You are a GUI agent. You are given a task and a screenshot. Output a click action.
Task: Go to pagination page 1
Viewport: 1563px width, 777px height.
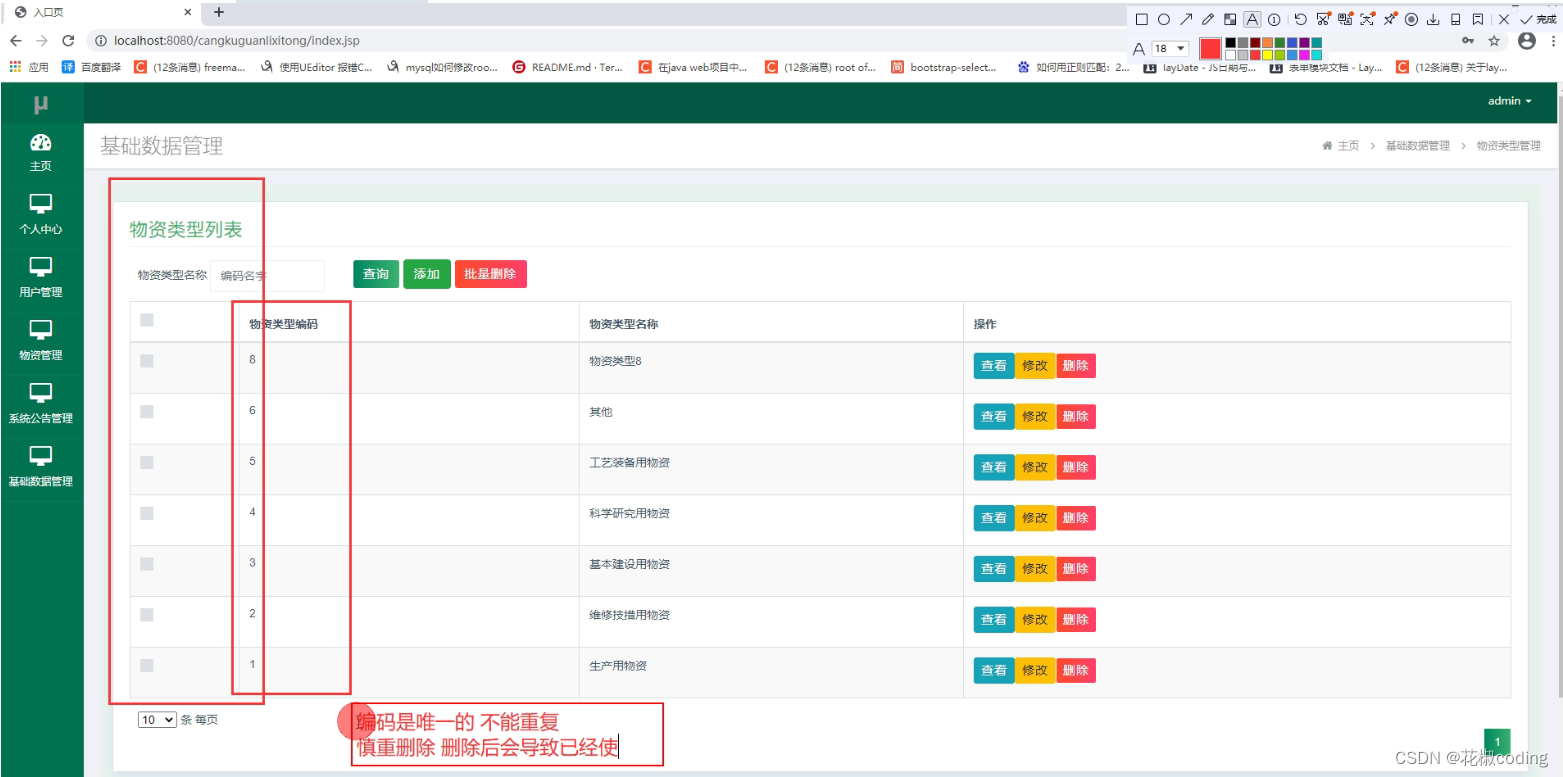coord(1497,742)
